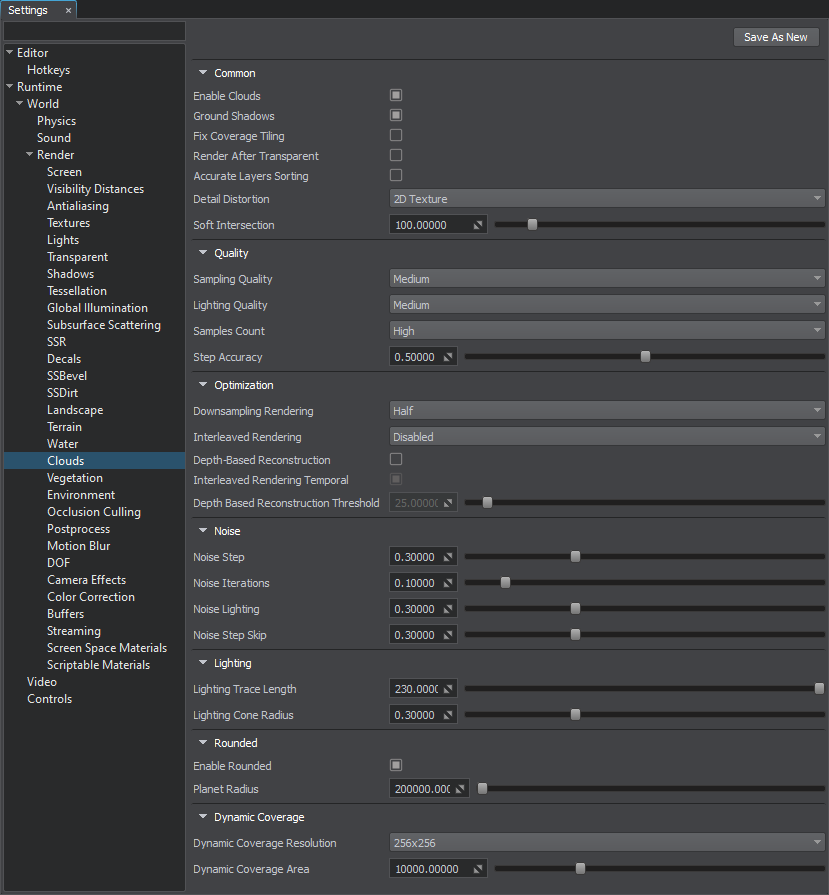Image resolution: width=829 pixels, height=895 pixels.
Task: Open Sound settings
Action: point(54,138)
